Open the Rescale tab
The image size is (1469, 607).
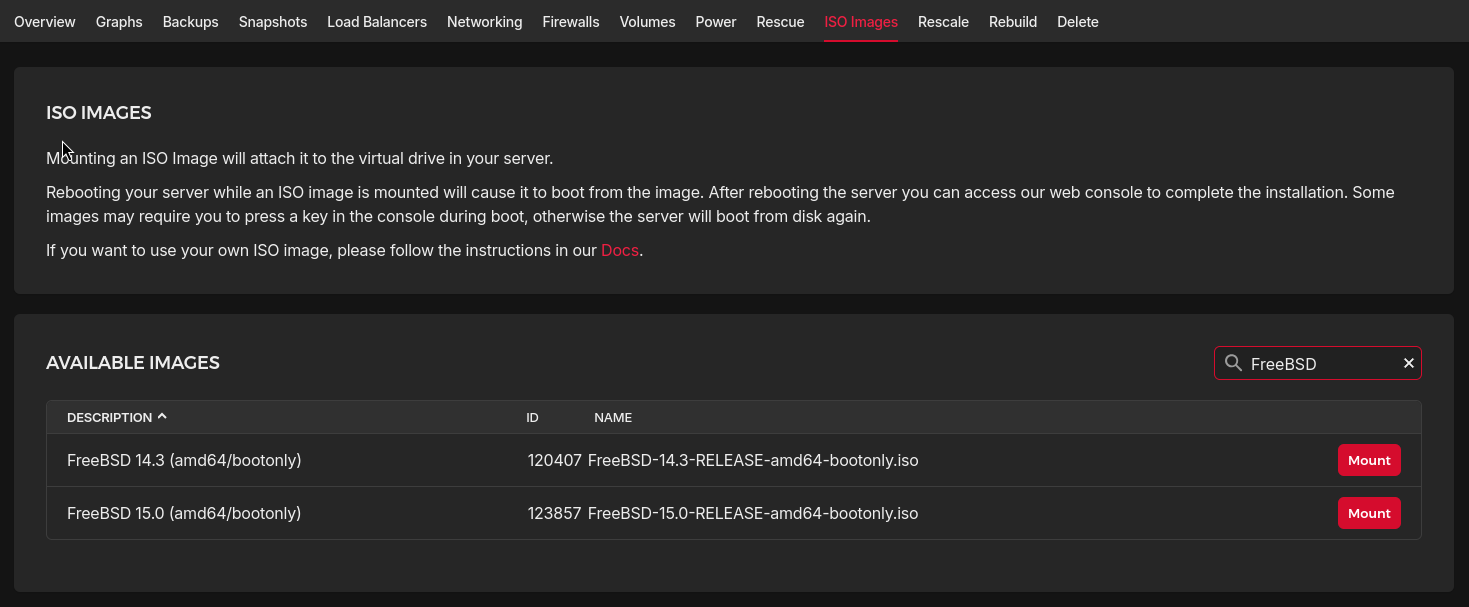[944, 21]
